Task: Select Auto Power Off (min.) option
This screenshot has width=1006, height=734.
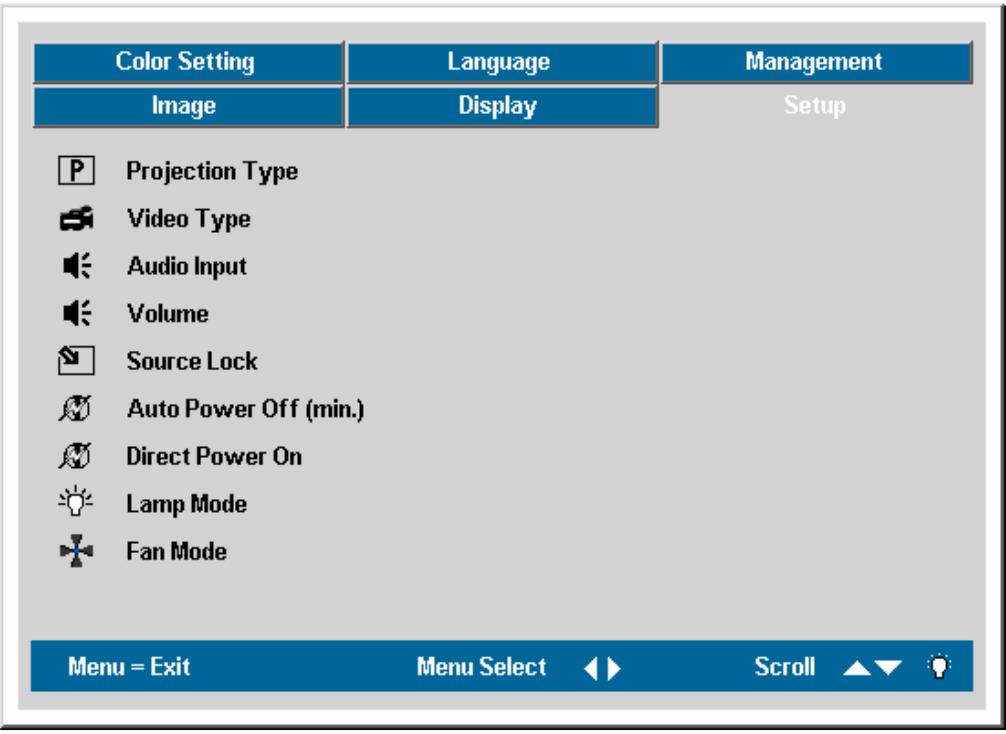Action: click(246, 409)
